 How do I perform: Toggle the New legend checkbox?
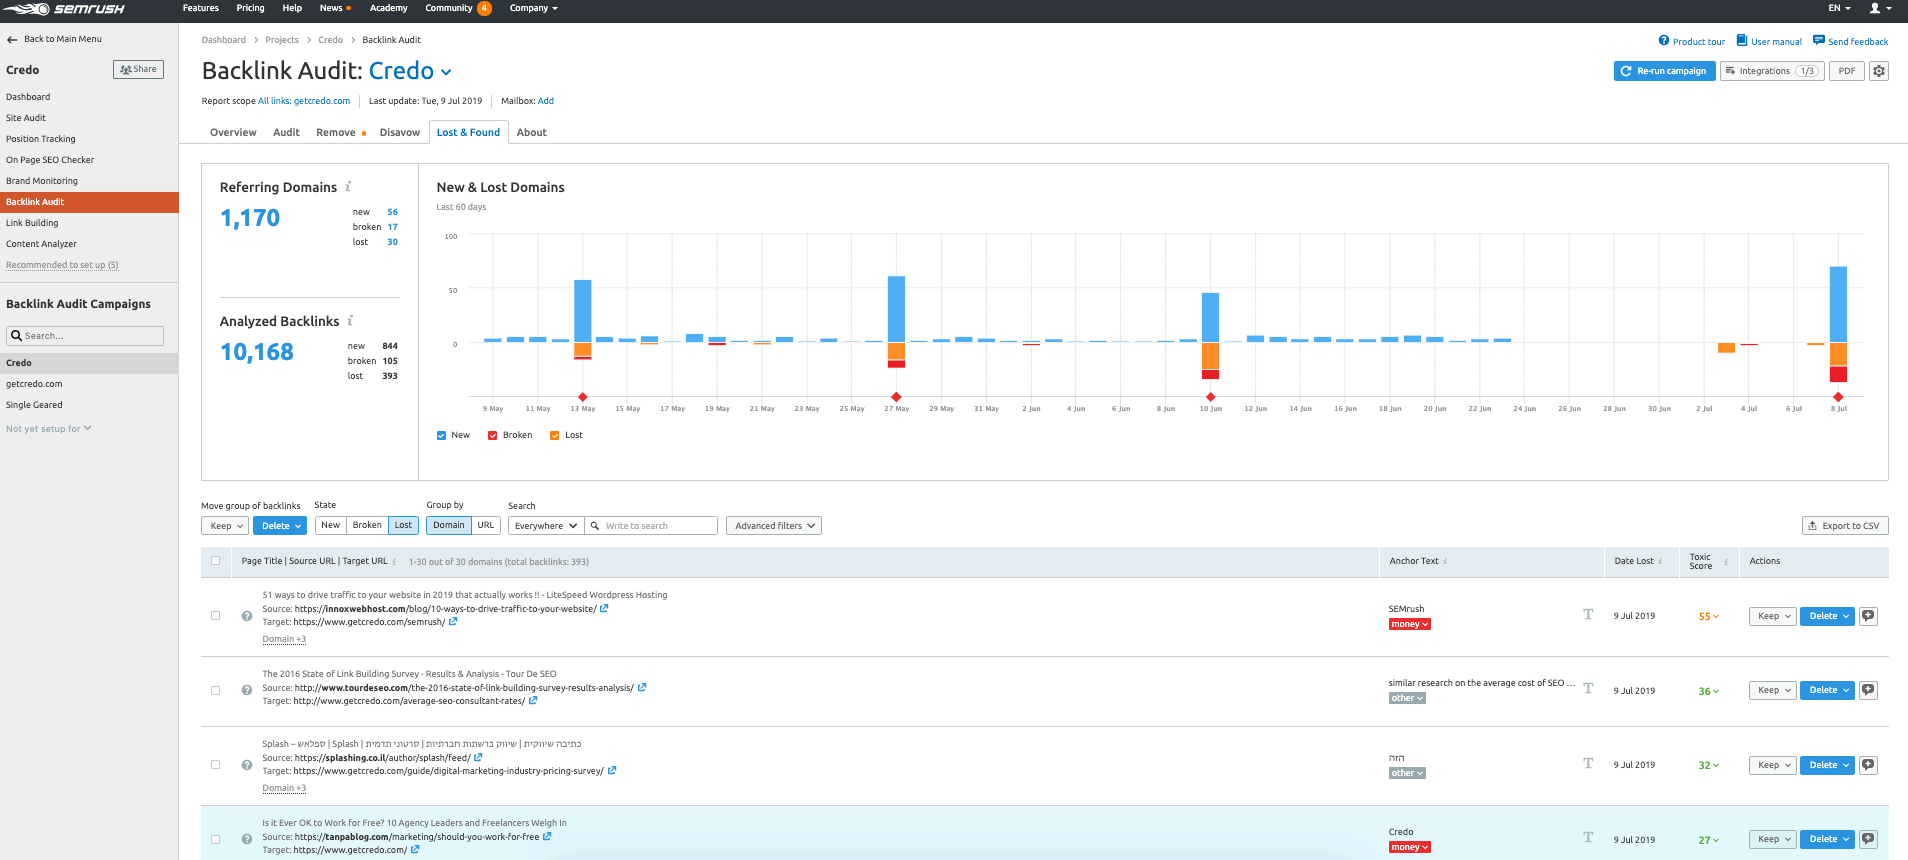pyautogui.click(x=442, y=435)
